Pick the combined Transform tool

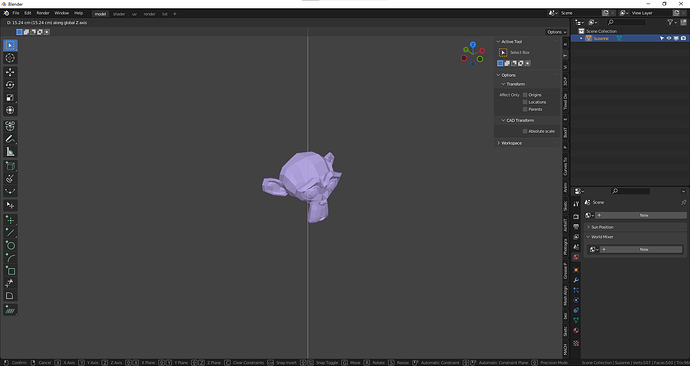pyautogui.click(x=10, y=110)
